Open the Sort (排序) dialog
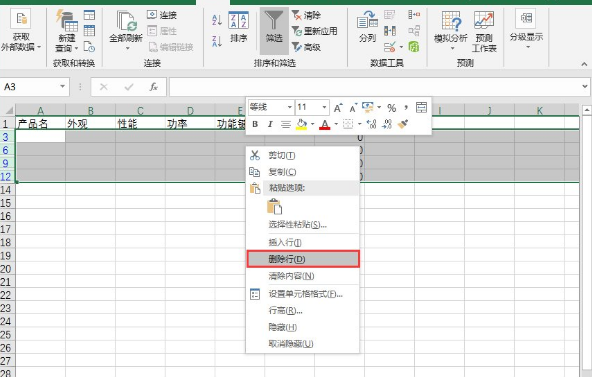This screenshot has height=377, width=592. click(239, 27)
